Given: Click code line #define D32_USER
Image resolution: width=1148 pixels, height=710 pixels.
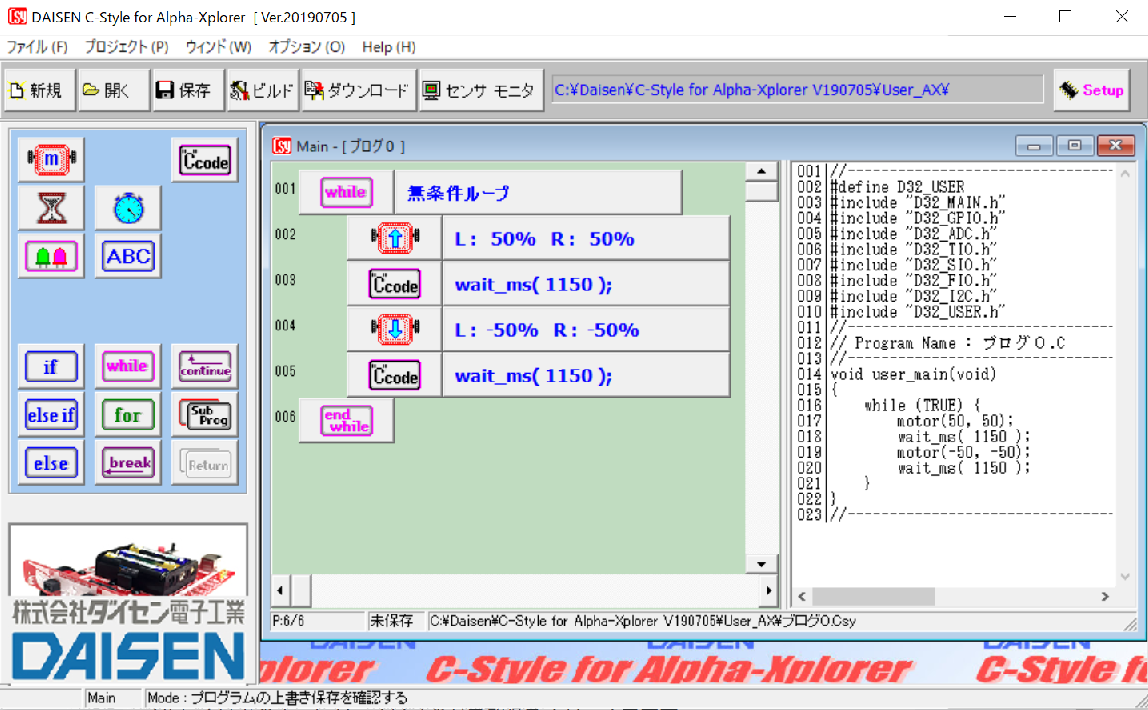Looking at the screenshot, I should (x=897, y=187).
